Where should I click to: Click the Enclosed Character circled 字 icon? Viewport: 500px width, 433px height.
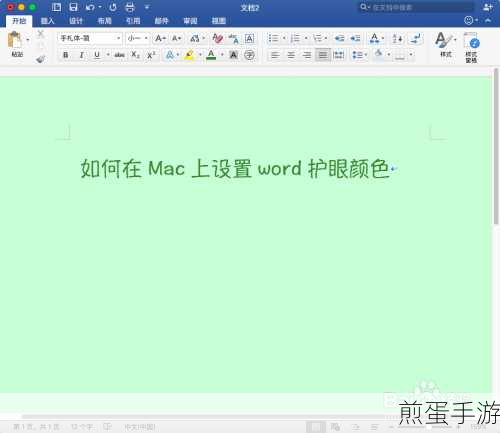click(x=249, y=55)
